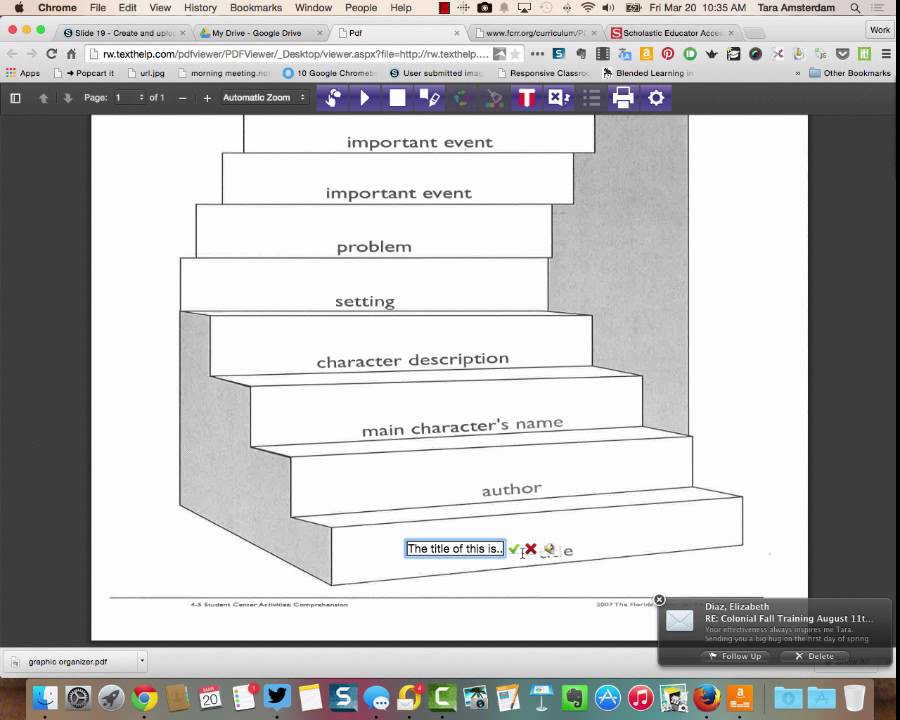Select the highlighter tool
The width and height of the screenshot is (900, 720).
click(x=429, y=98)
